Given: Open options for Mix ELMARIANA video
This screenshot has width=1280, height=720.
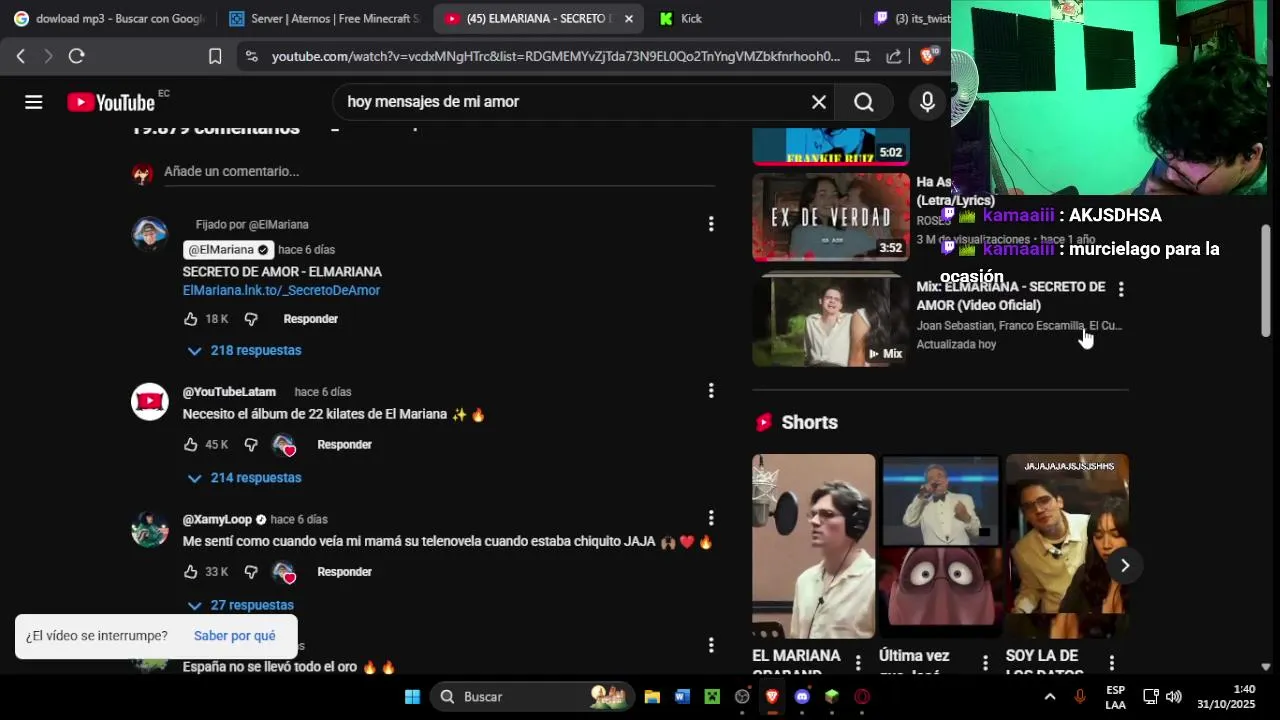Looking at the screenshot, I should tap(1121, 289).
